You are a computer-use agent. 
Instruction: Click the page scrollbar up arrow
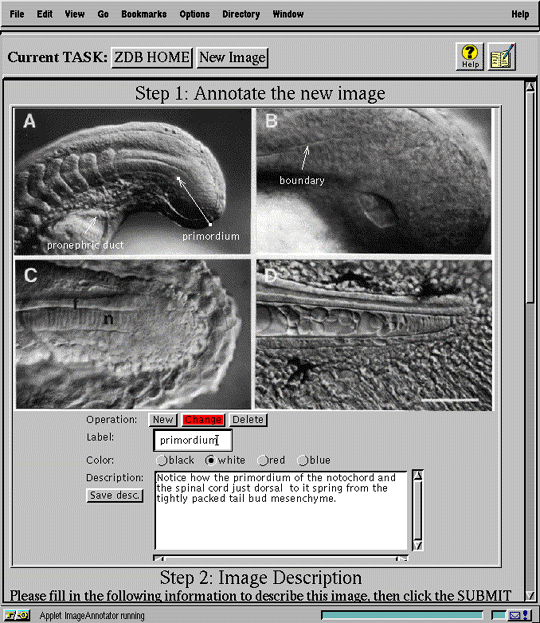[x=530, y=87]
